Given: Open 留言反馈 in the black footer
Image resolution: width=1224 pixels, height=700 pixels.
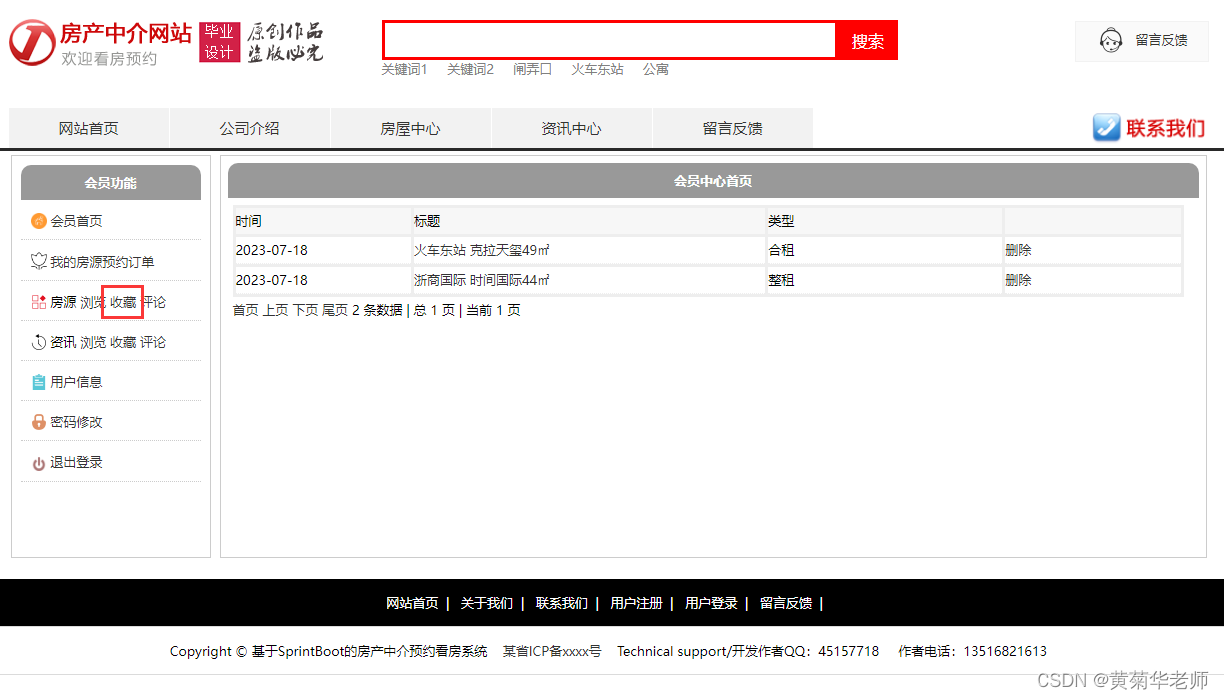Looking at the screenshot, I should coord(786,603).
